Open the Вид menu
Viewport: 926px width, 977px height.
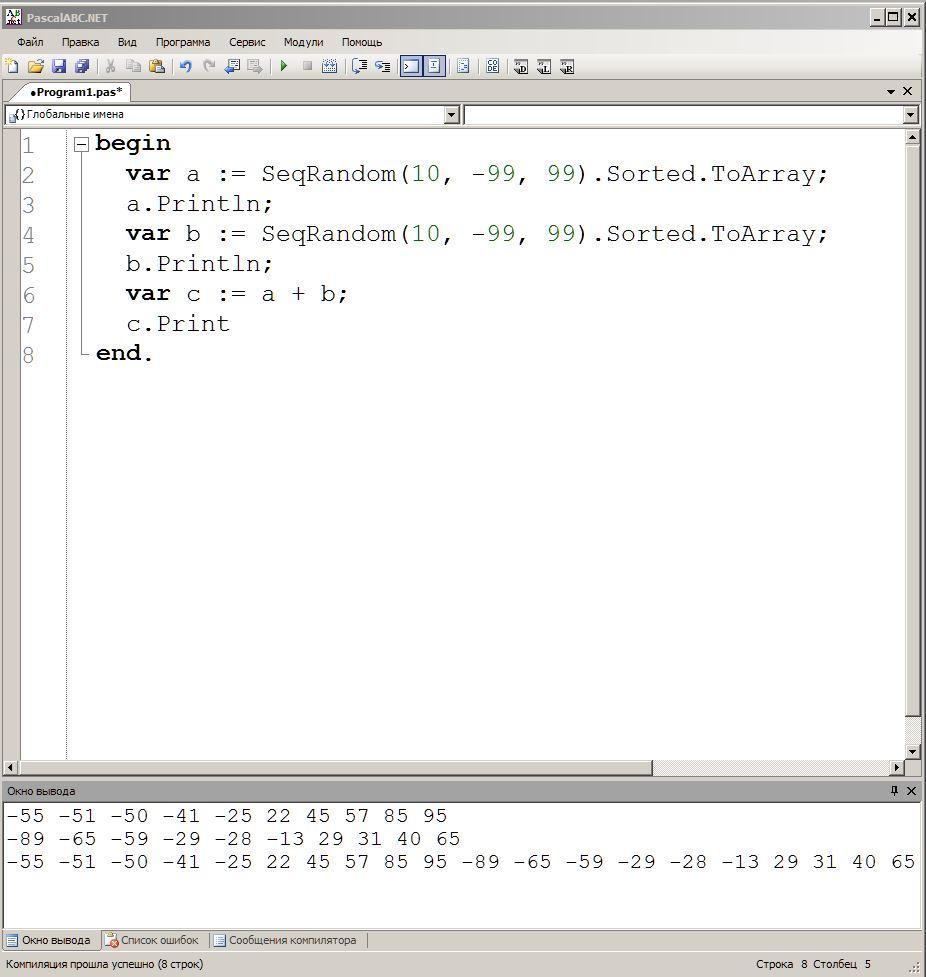[127, 42]
